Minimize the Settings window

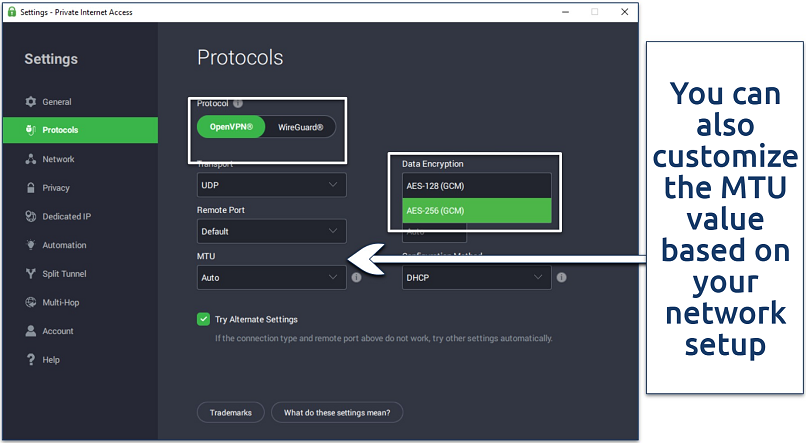point(565,12)
